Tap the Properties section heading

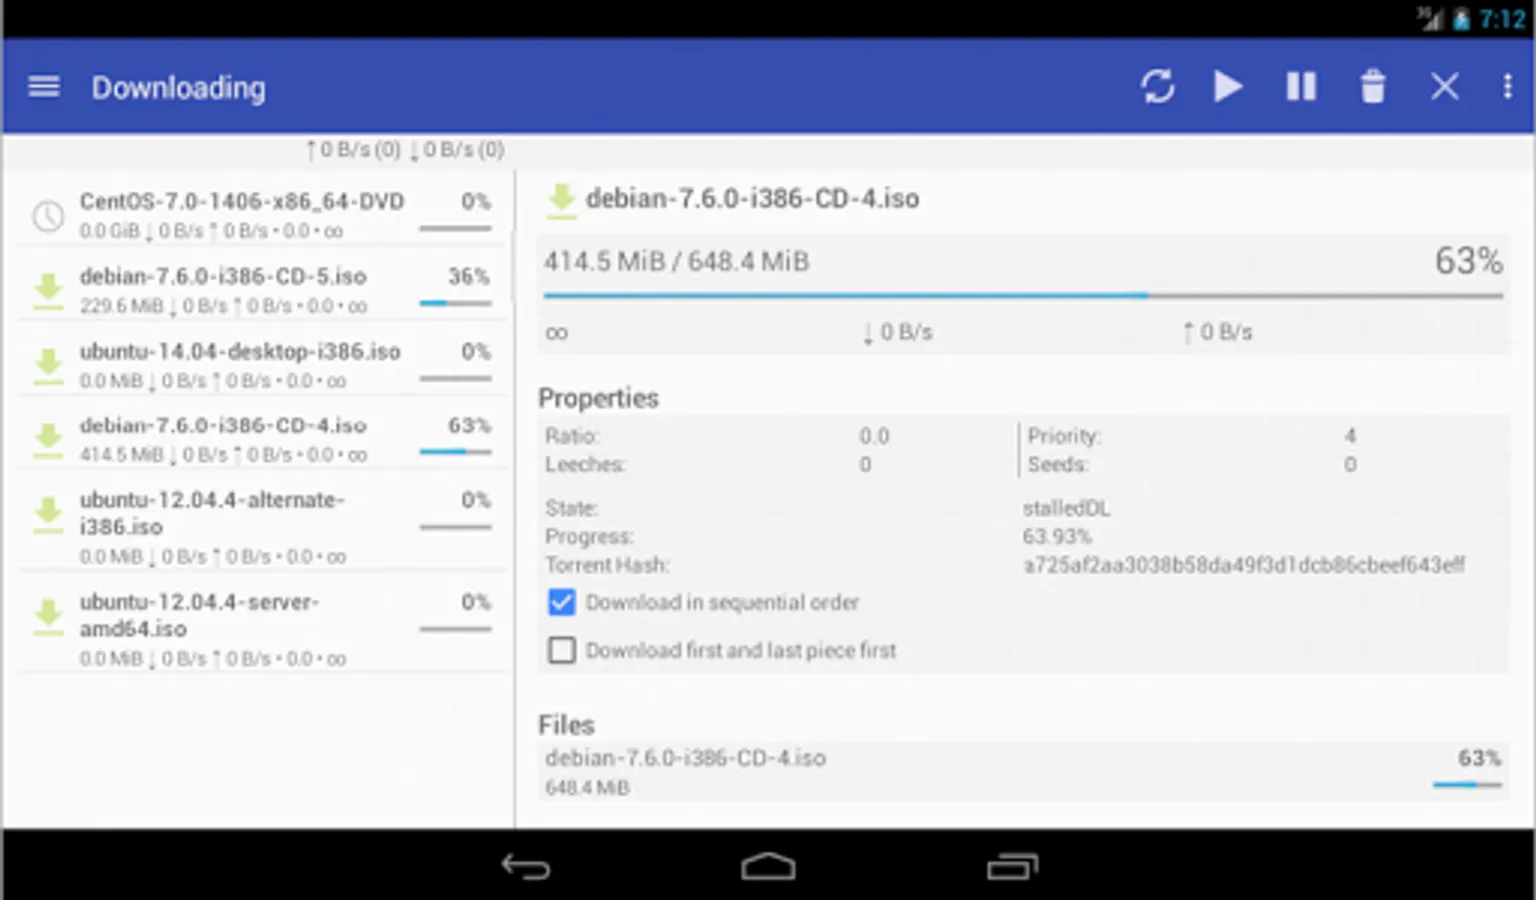tap(598, 398)
